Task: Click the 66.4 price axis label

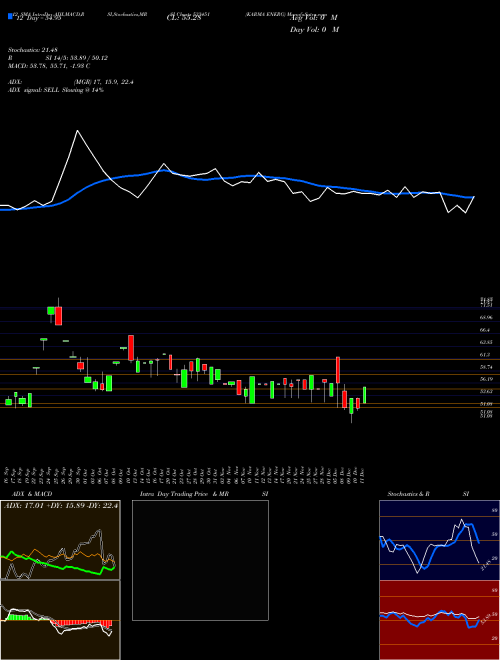Action: [x=484, y=330]
